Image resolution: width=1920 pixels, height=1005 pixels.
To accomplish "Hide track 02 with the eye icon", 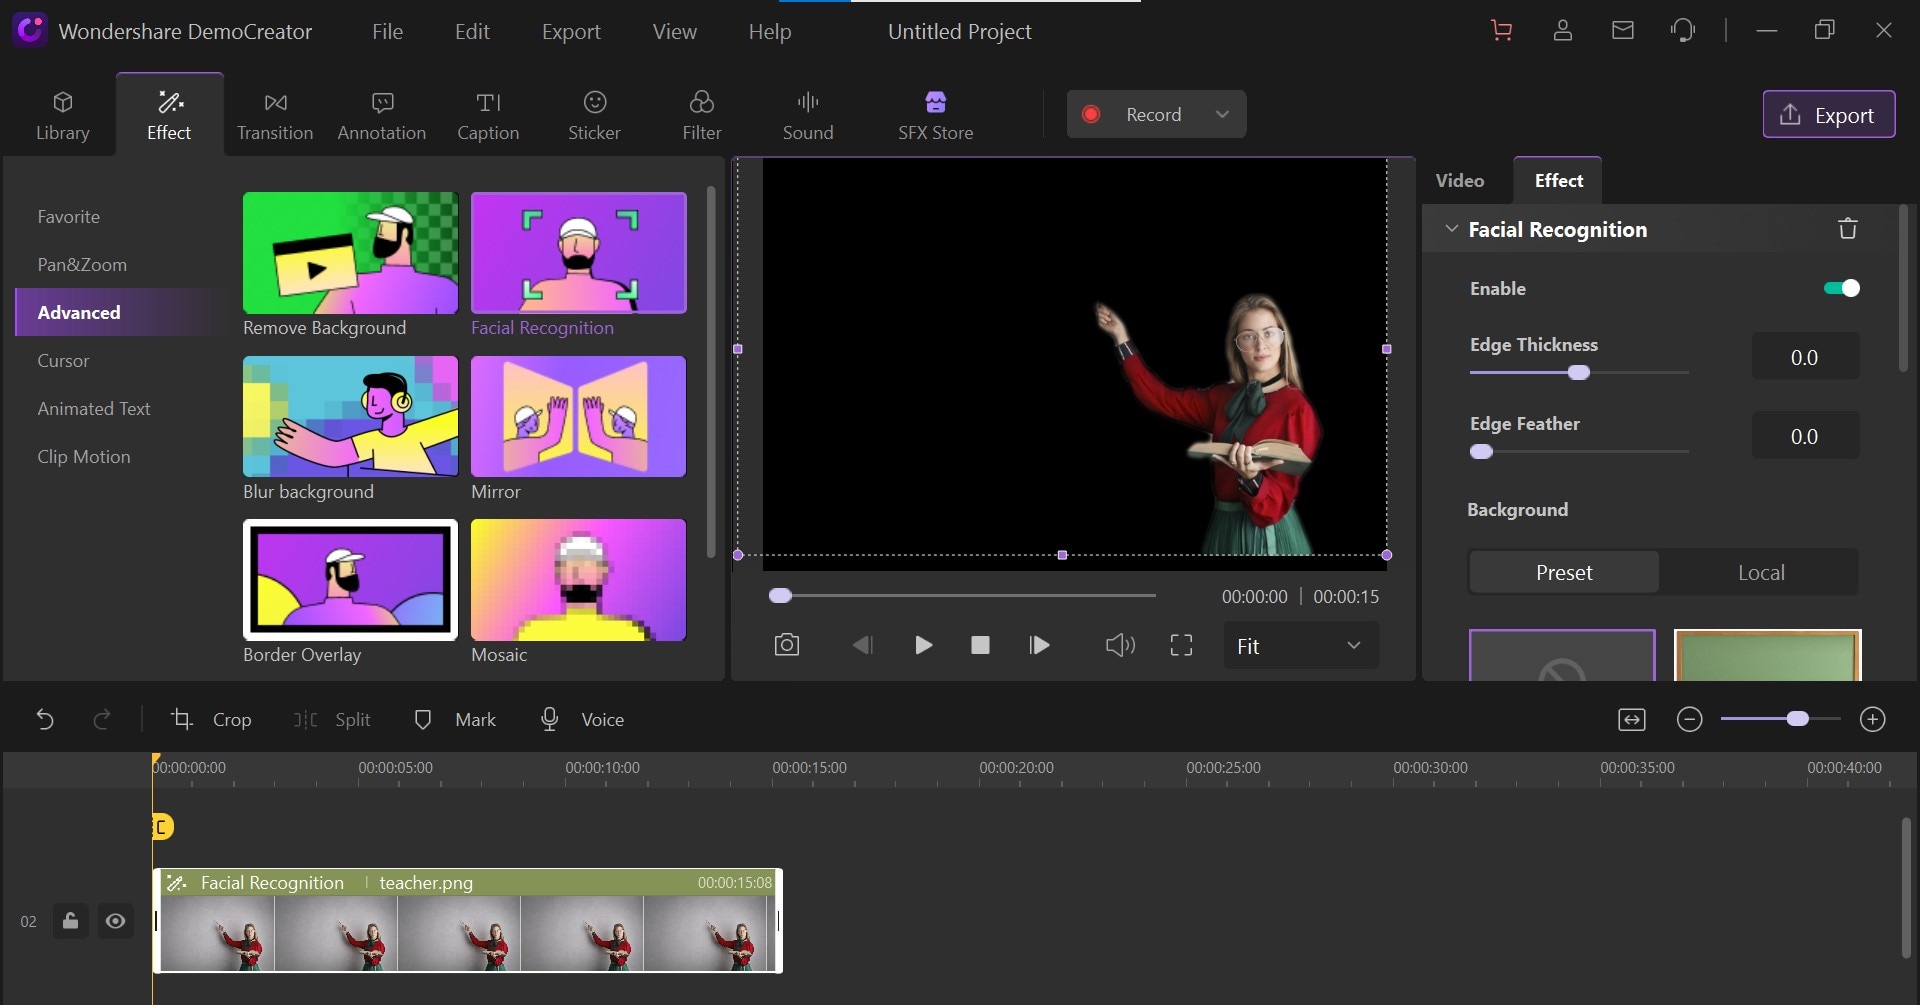I will pos(116,921).
